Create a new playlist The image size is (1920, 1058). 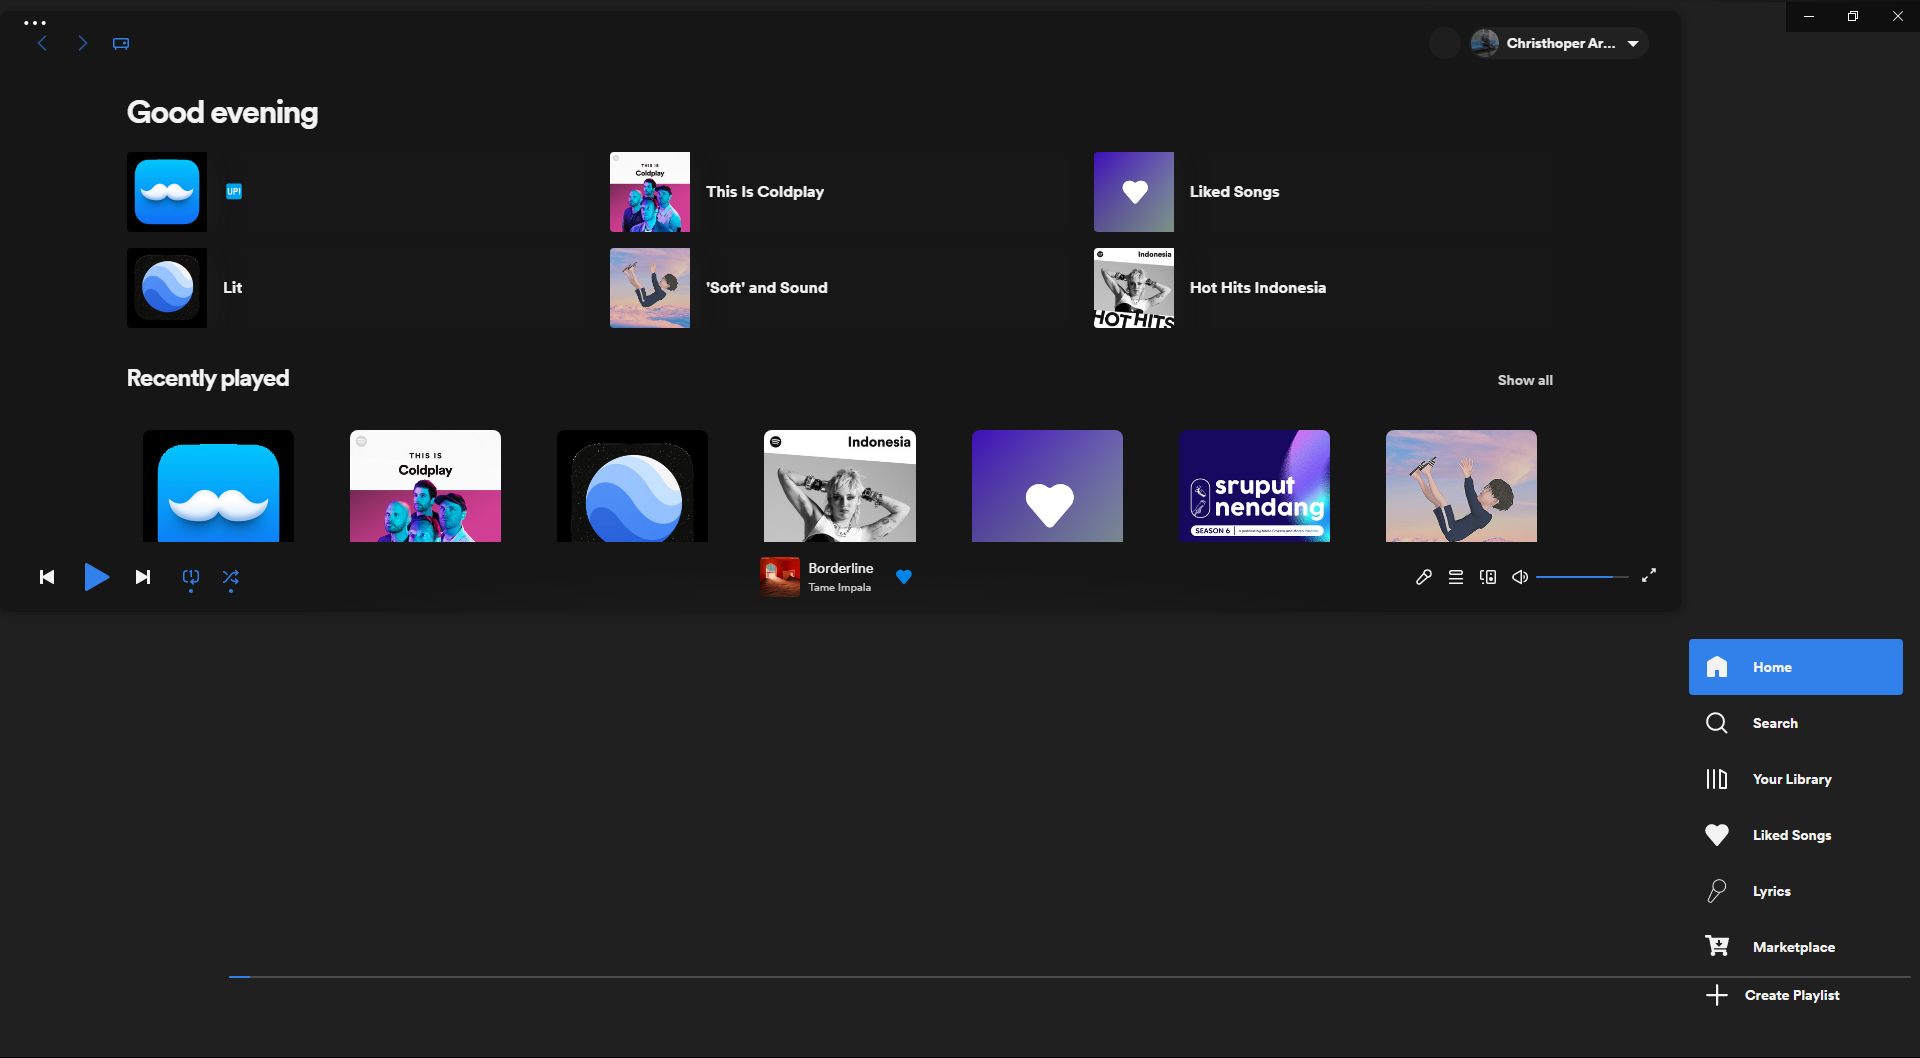click(x=1791, y=994)
